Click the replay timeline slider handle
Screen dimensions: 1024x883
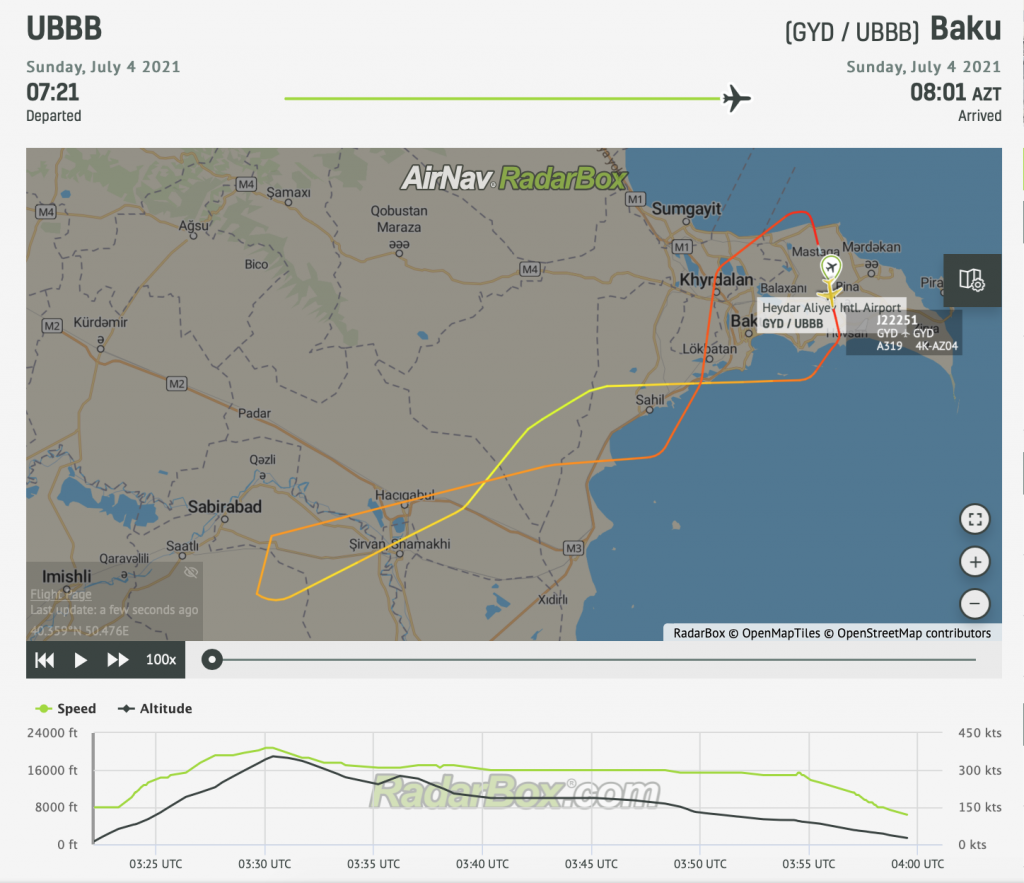211,659
